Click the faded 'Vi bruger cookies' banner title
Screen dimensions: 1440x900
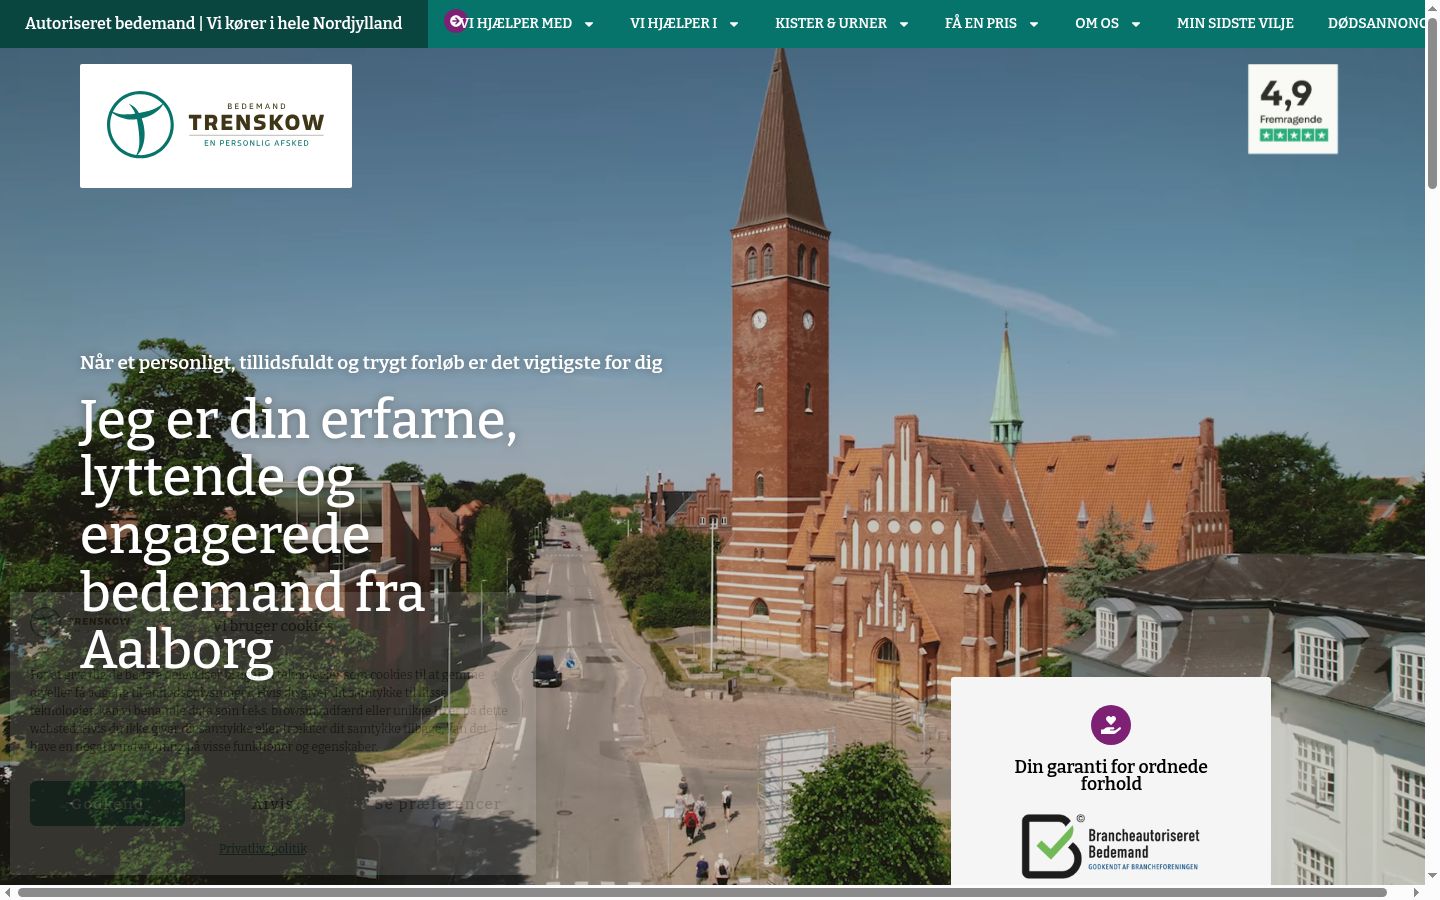click(272, 625)
